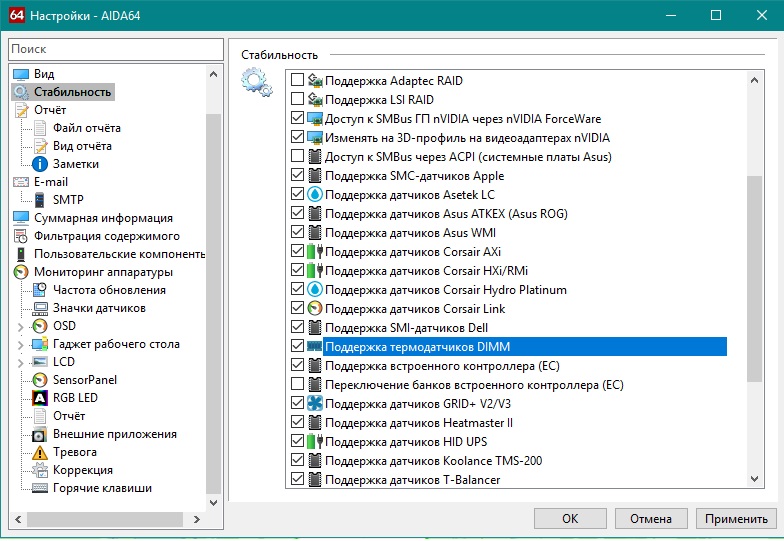Viewport: 784px width, 541px height.
Task: Click the Заметки info icon
Action: coord(40,164)
